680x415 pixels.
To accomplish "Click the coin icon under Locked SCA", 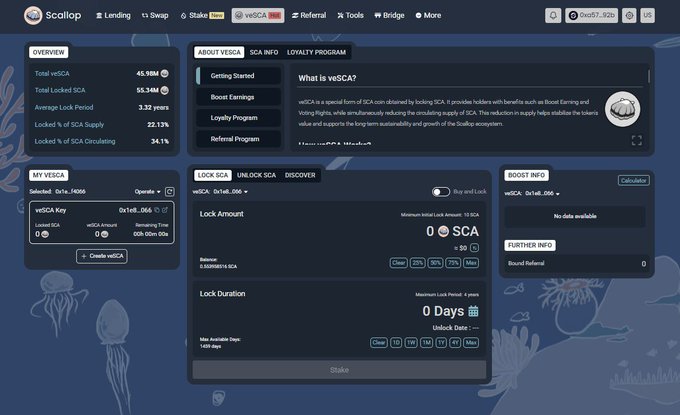I will (45, 235).
